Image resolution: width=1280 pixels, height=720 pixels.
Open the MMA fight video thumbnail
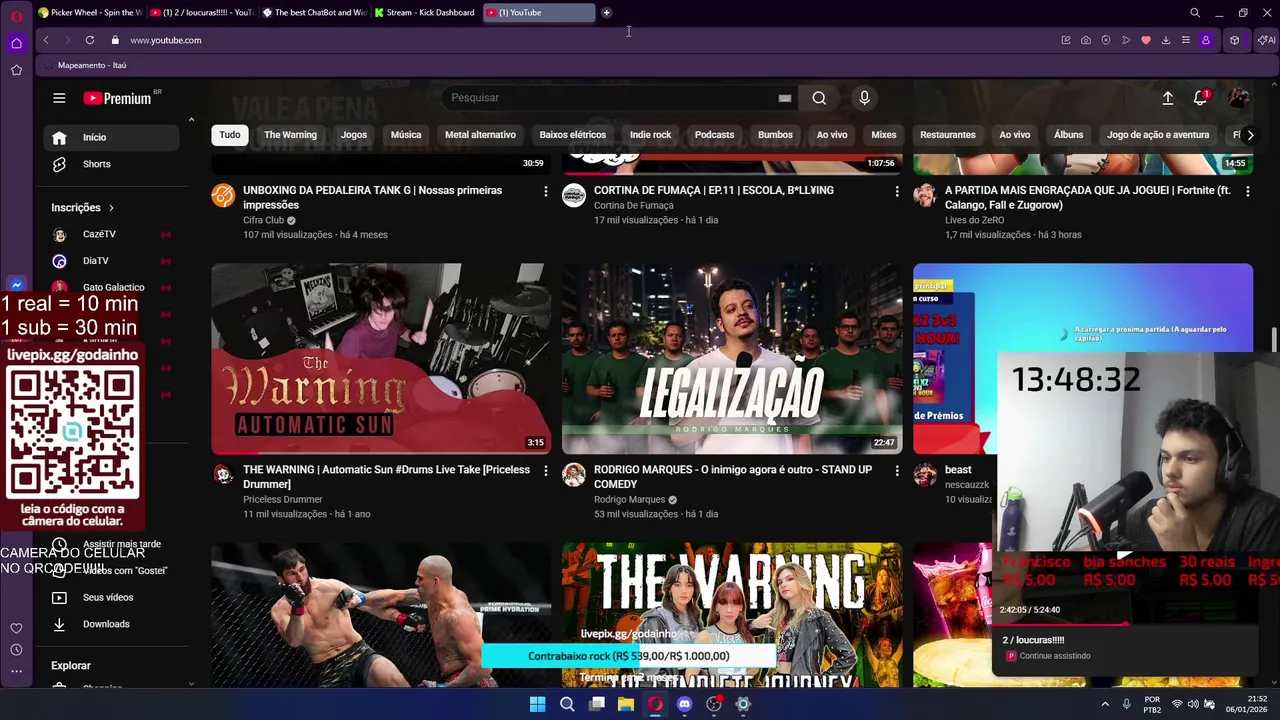pyautogui.click(x=380, y=615)
